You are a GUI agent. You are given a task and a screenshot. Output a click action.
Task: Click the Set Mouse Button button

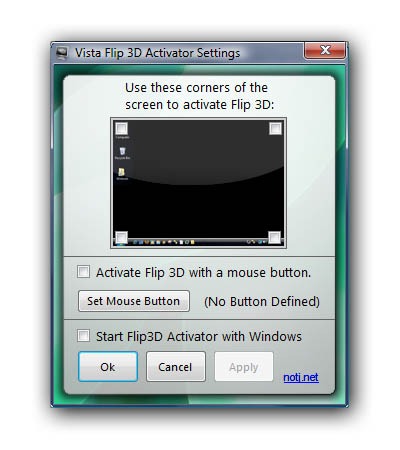[134, 301]
